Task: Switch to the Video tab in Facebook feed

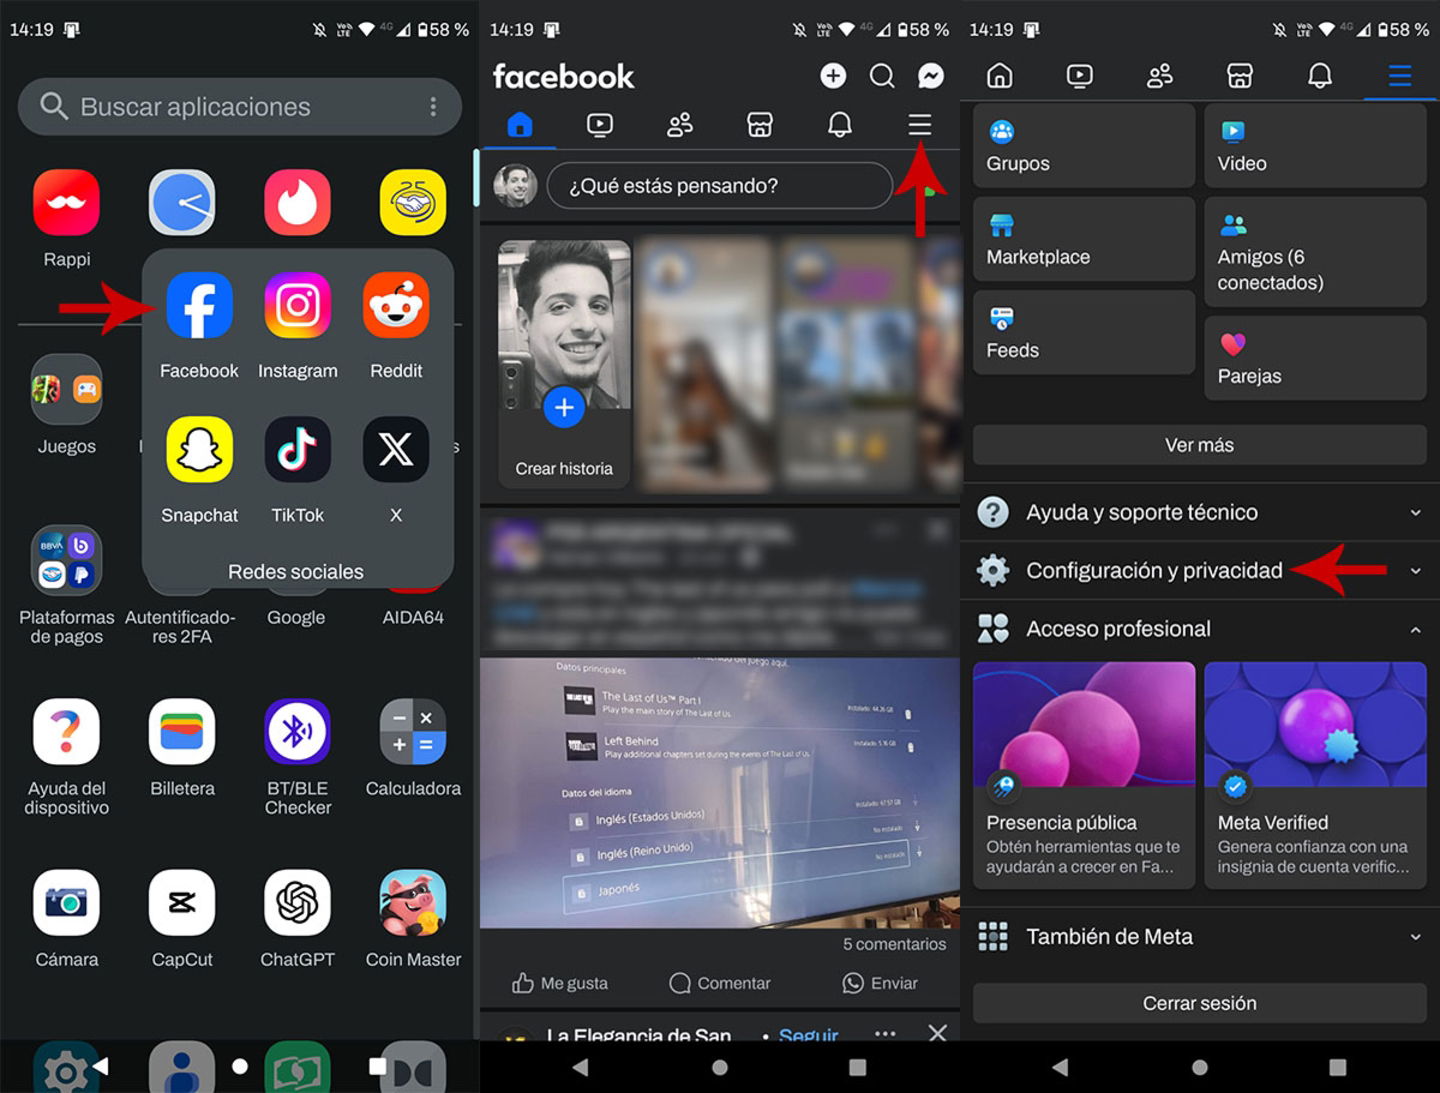Action: (x=600, y=125)
